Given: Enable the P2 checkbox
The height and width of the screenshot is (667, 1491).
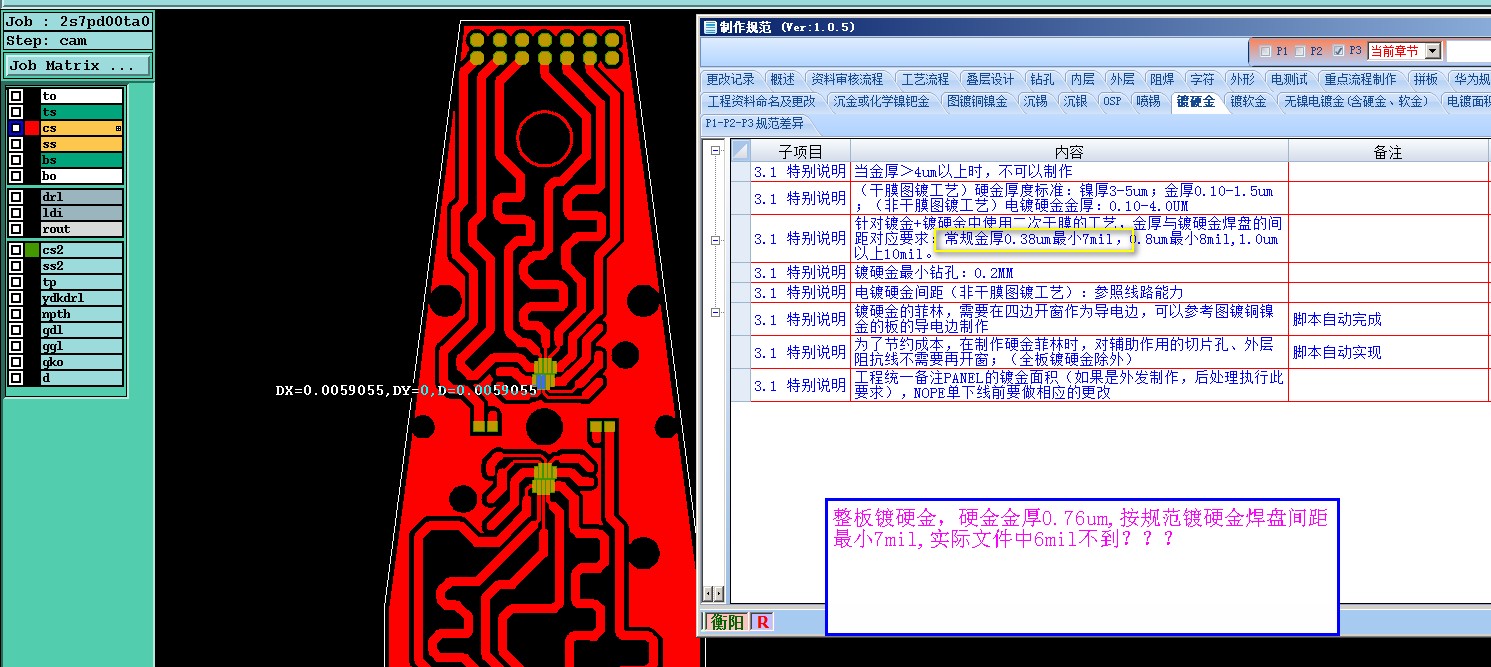Looking at the screenshot, I should [x=1300, y=51].
